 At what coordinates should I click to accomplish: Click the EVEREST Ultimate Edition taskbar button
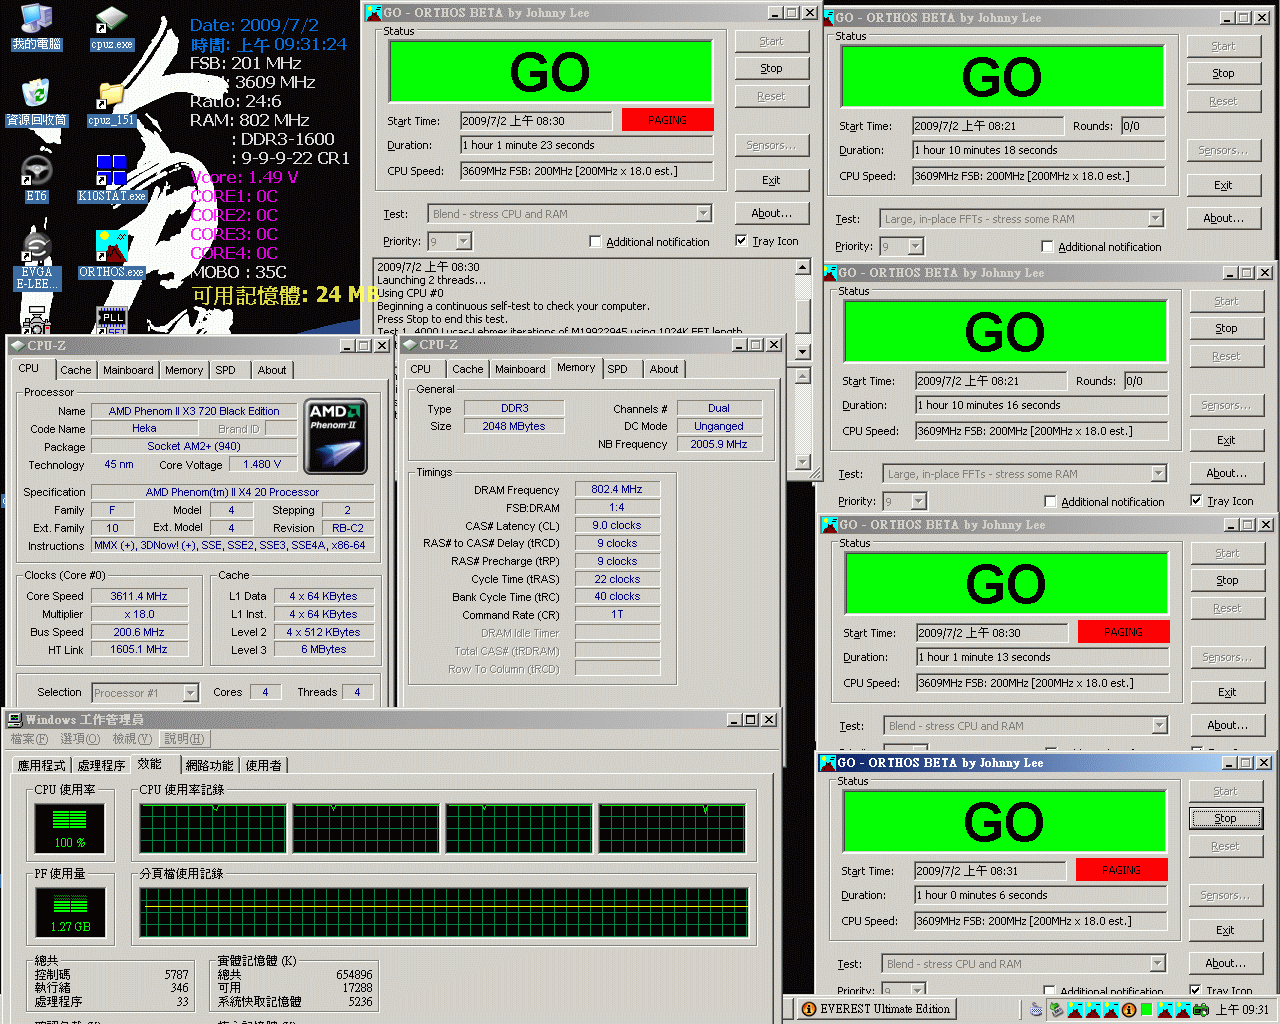(877, 1010)
